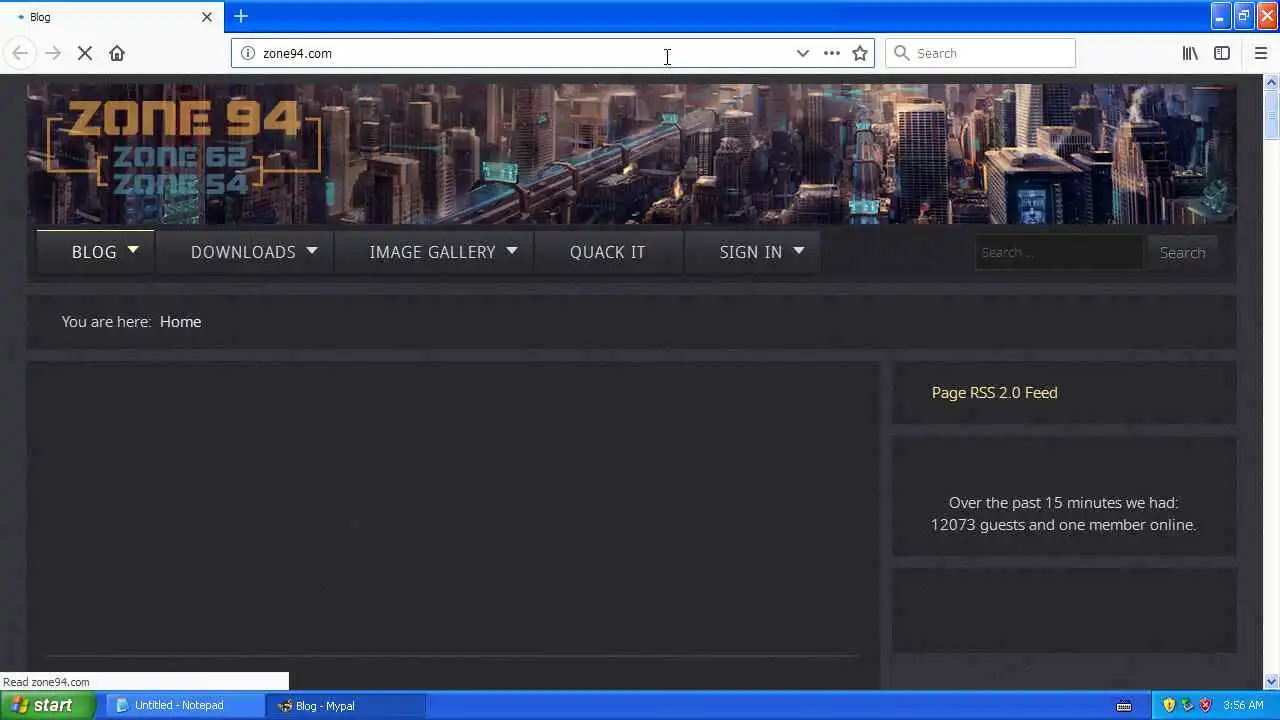Show address bar history dropdown arrow
The width and height of the screenshot is (1280, 720).
802,53
